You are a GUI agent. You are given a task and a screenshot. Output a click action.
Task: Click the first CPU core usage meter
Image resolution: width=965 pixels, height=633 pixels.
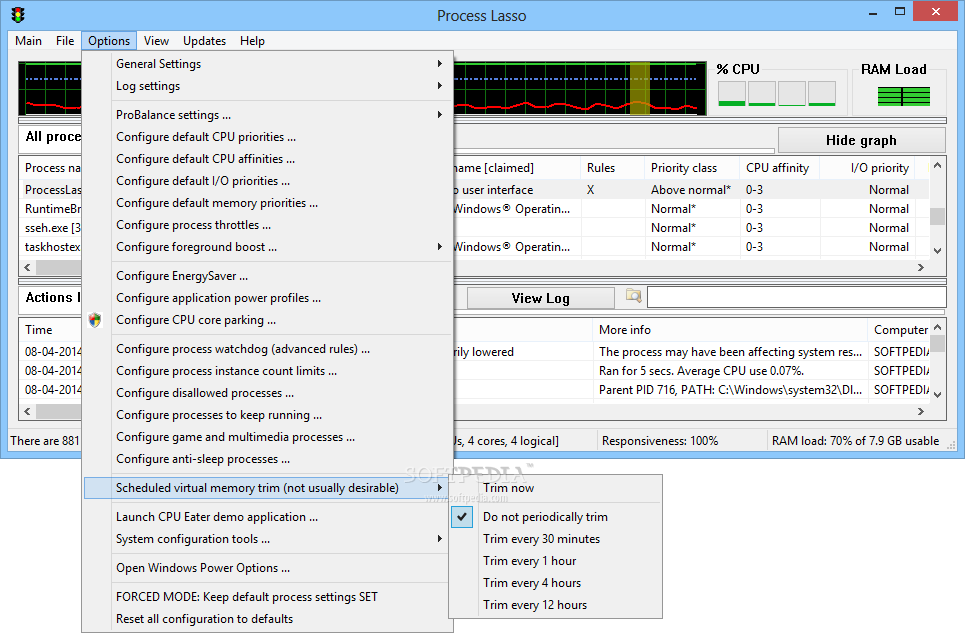point(732,94)
